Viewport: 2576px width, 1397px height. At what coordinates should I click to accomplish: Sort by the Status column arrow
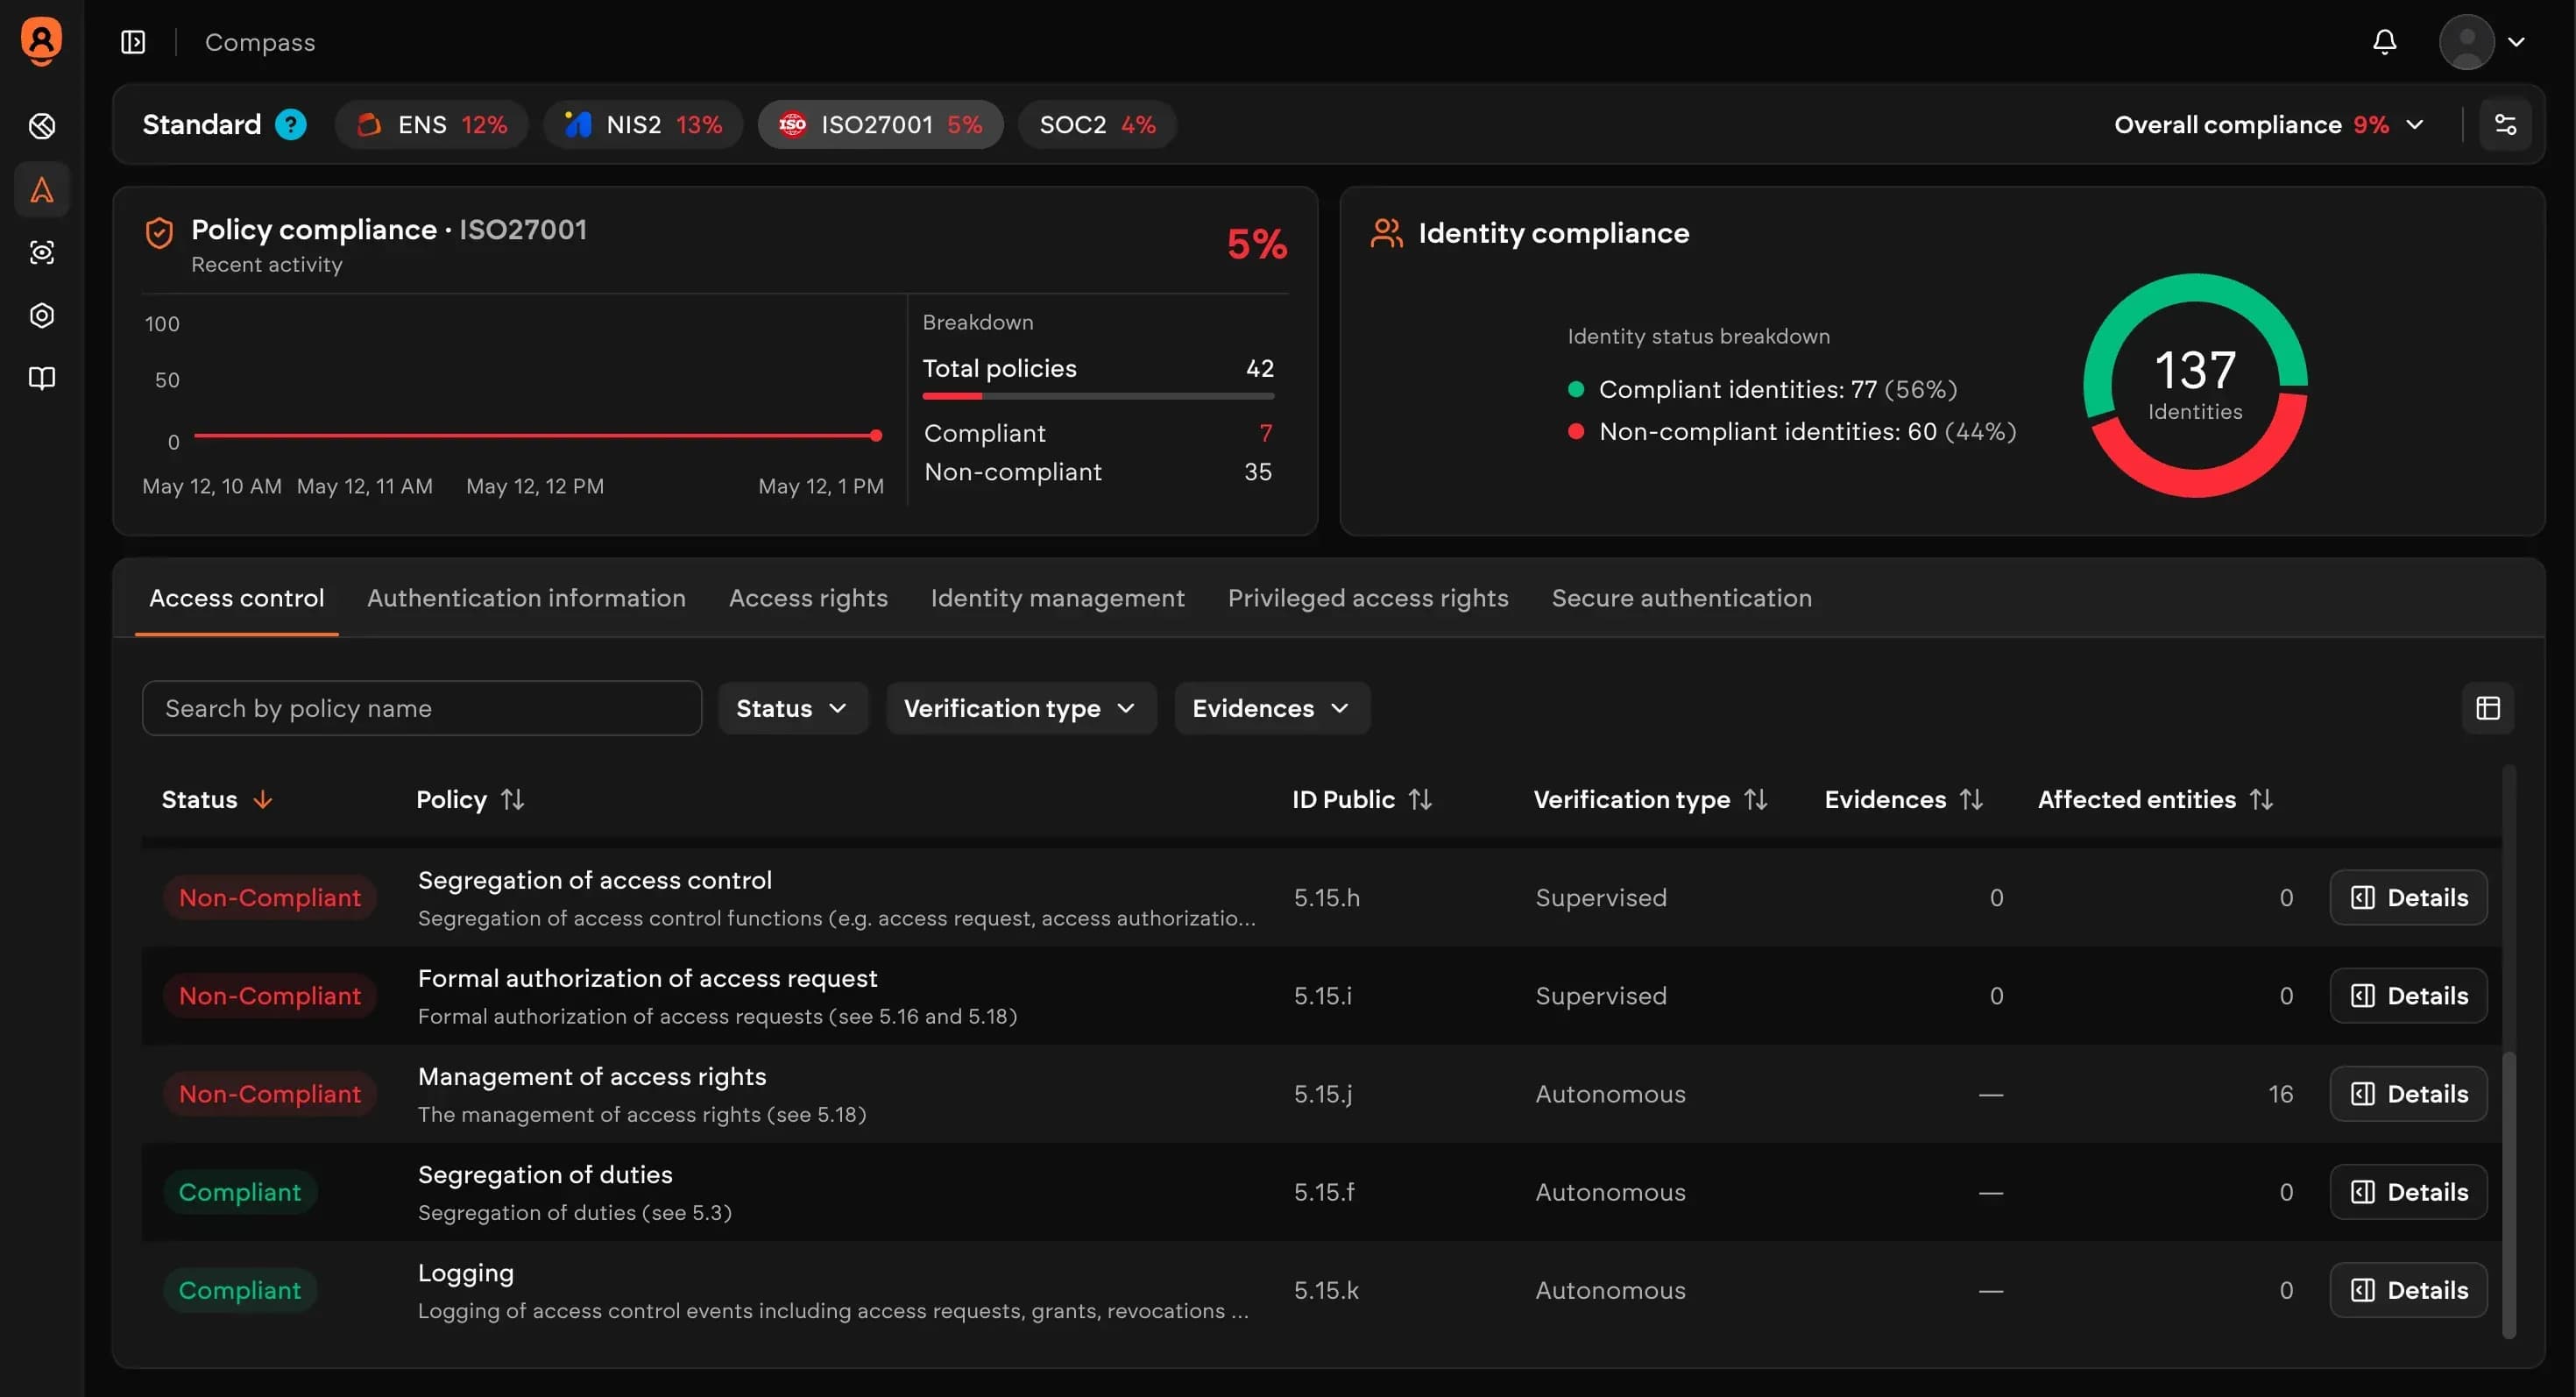[263, 799]
